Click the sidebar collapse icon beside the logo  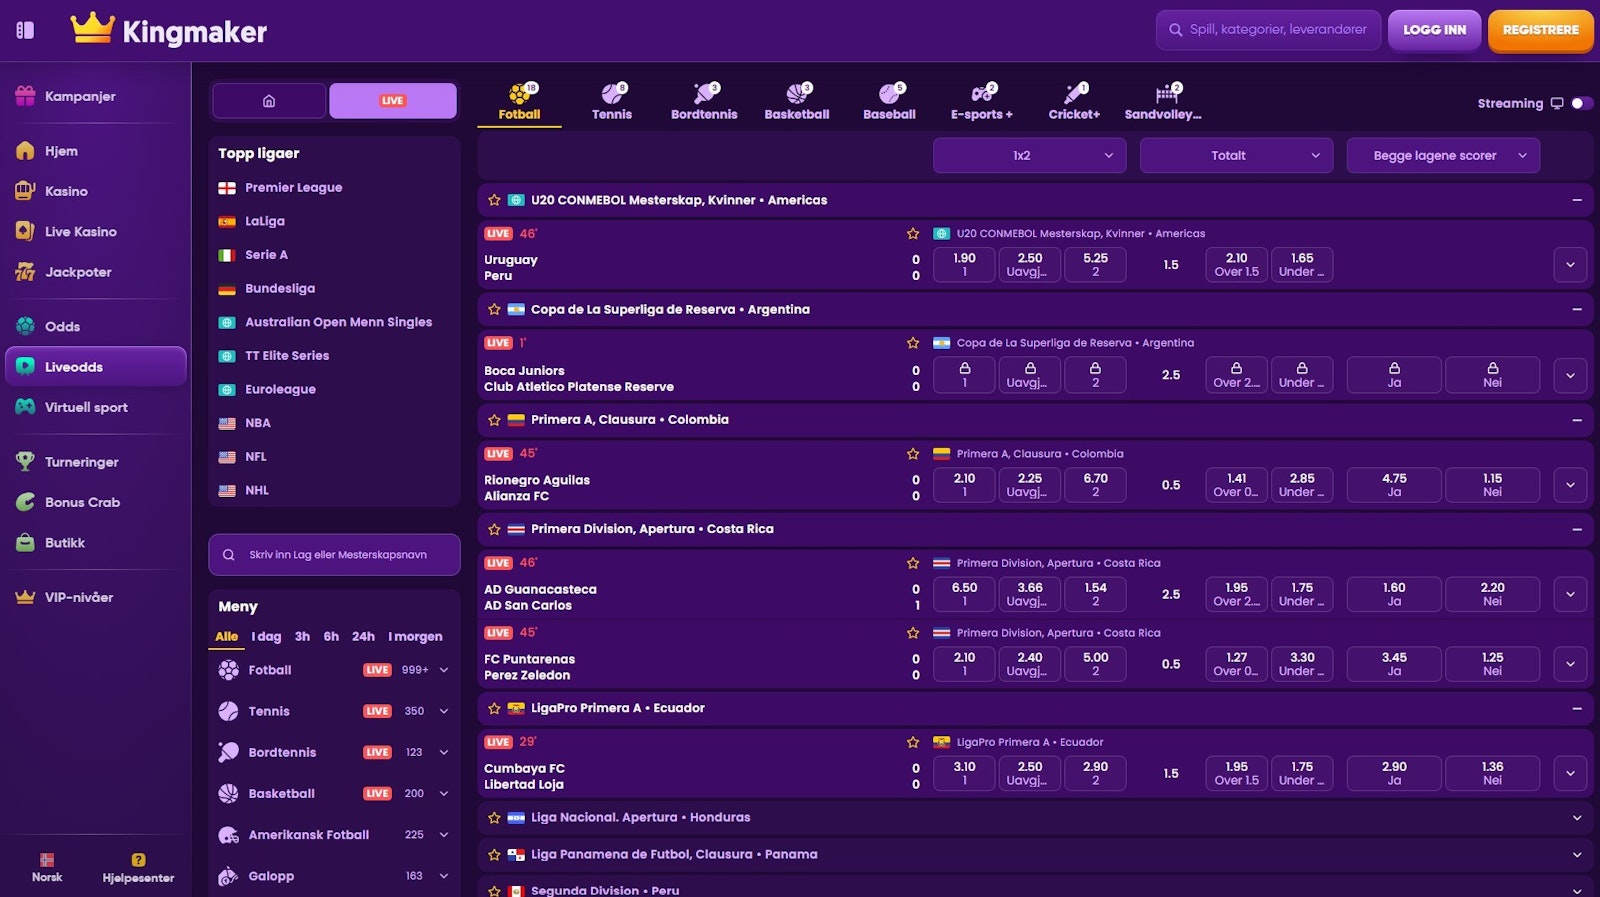pos(25,30)
